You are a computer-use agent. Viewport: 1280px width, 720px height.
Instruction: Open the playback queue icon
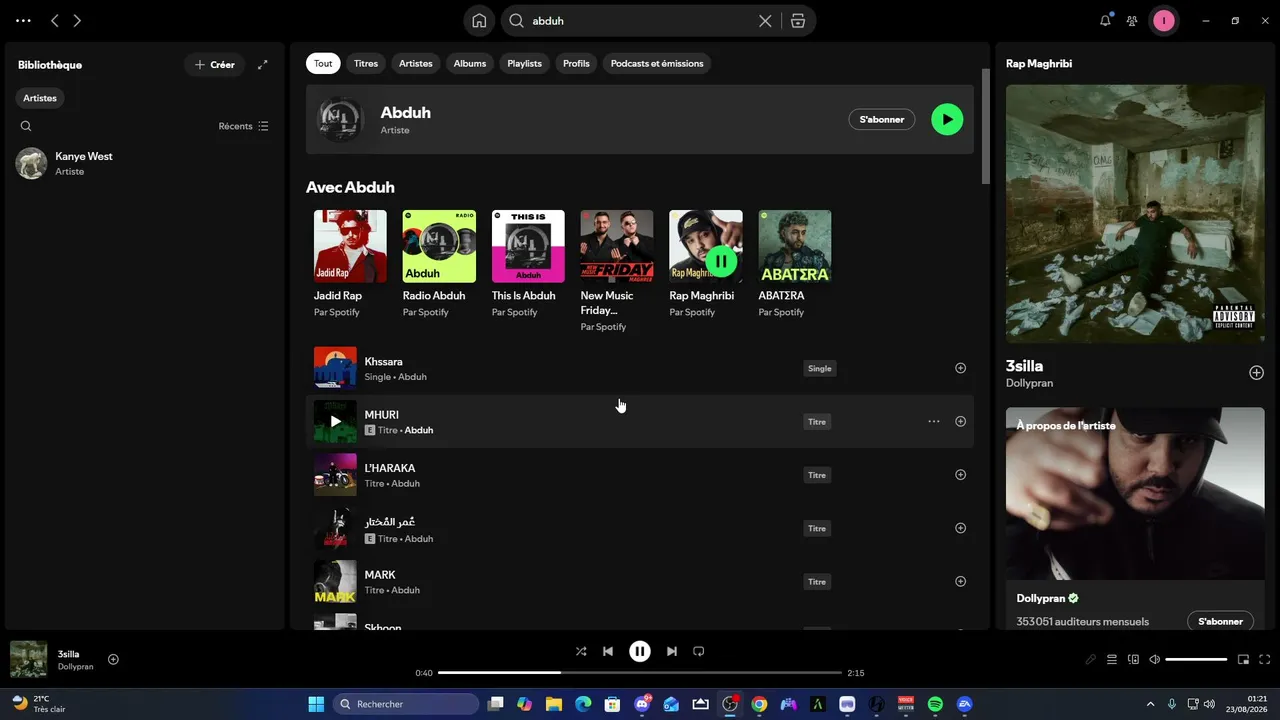(1112, 659)
